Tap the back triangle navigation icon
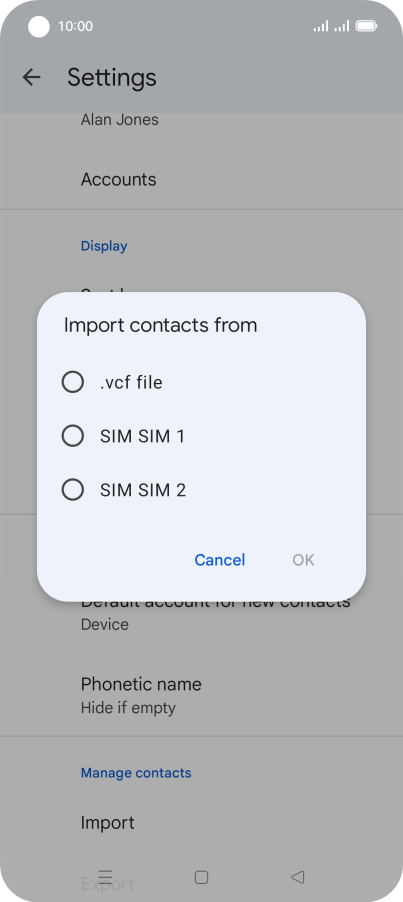Image resolution: width=403 pixels, height=902 pixels. (x=297, y=877)
